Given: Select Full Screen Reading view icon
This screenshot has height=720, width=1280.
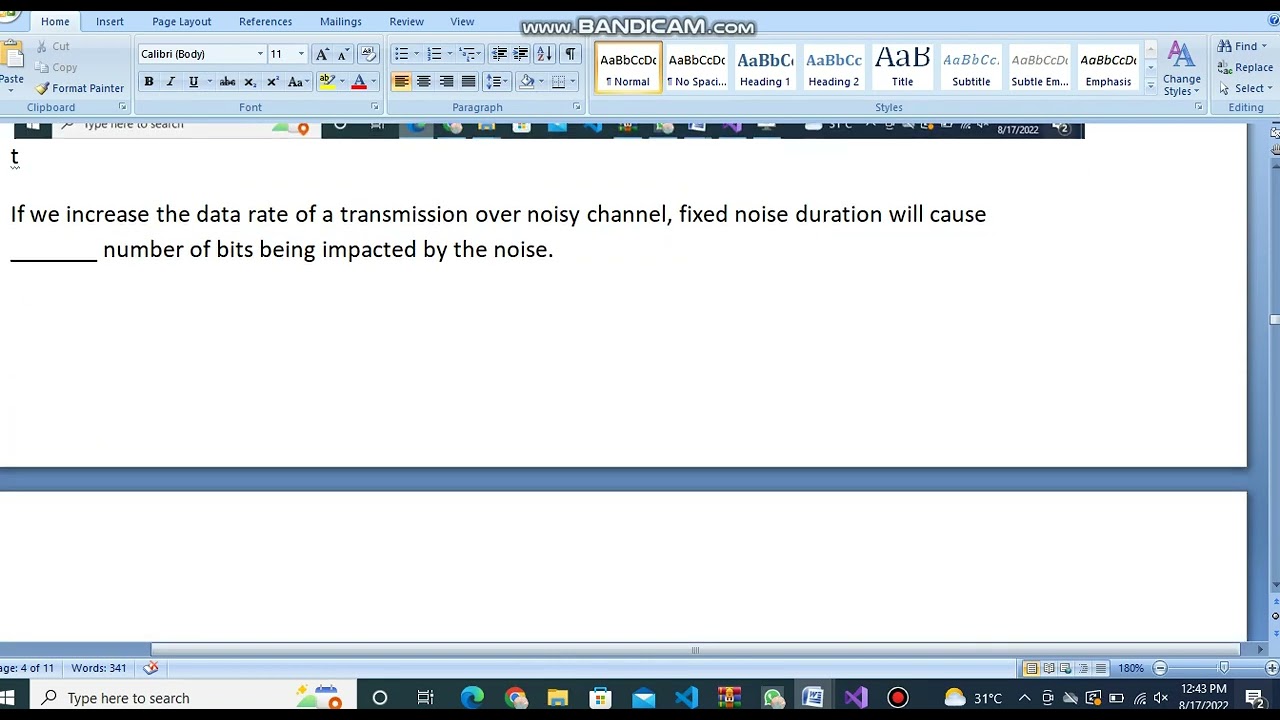Looking at the screenshot, I should click(x=1048, y=668).
